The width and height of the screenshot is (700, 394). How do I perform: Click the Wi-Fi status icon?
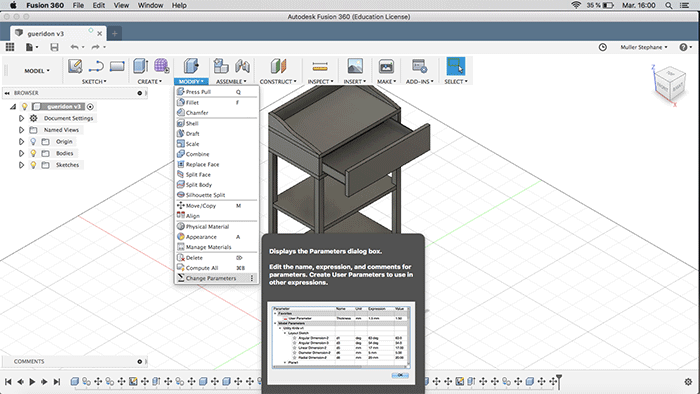tap(576, 5)
